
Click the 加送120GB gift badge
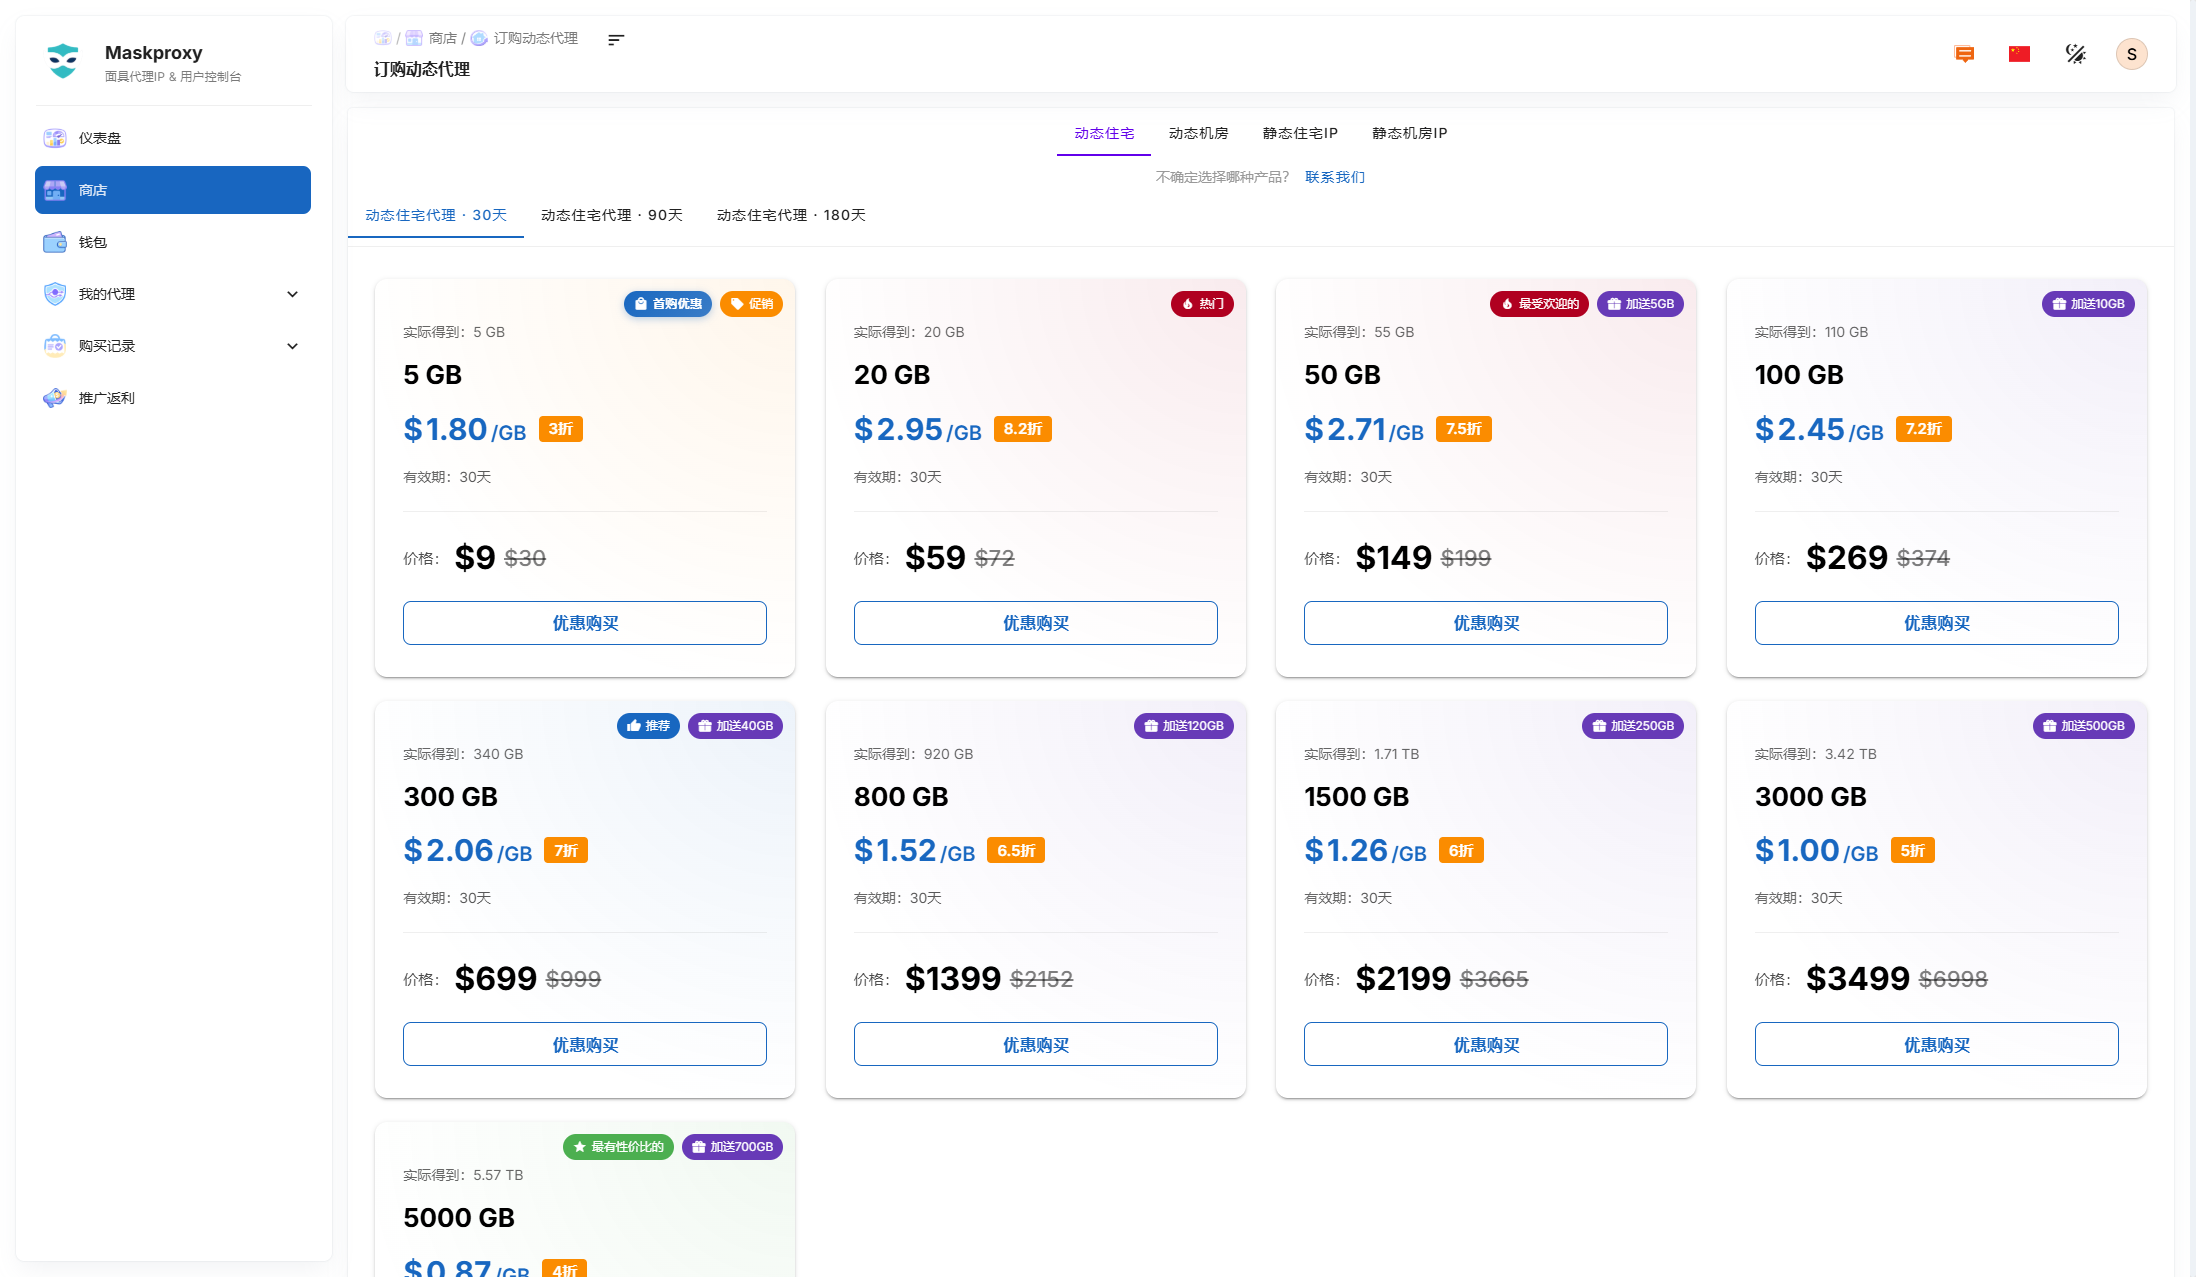1184,726
